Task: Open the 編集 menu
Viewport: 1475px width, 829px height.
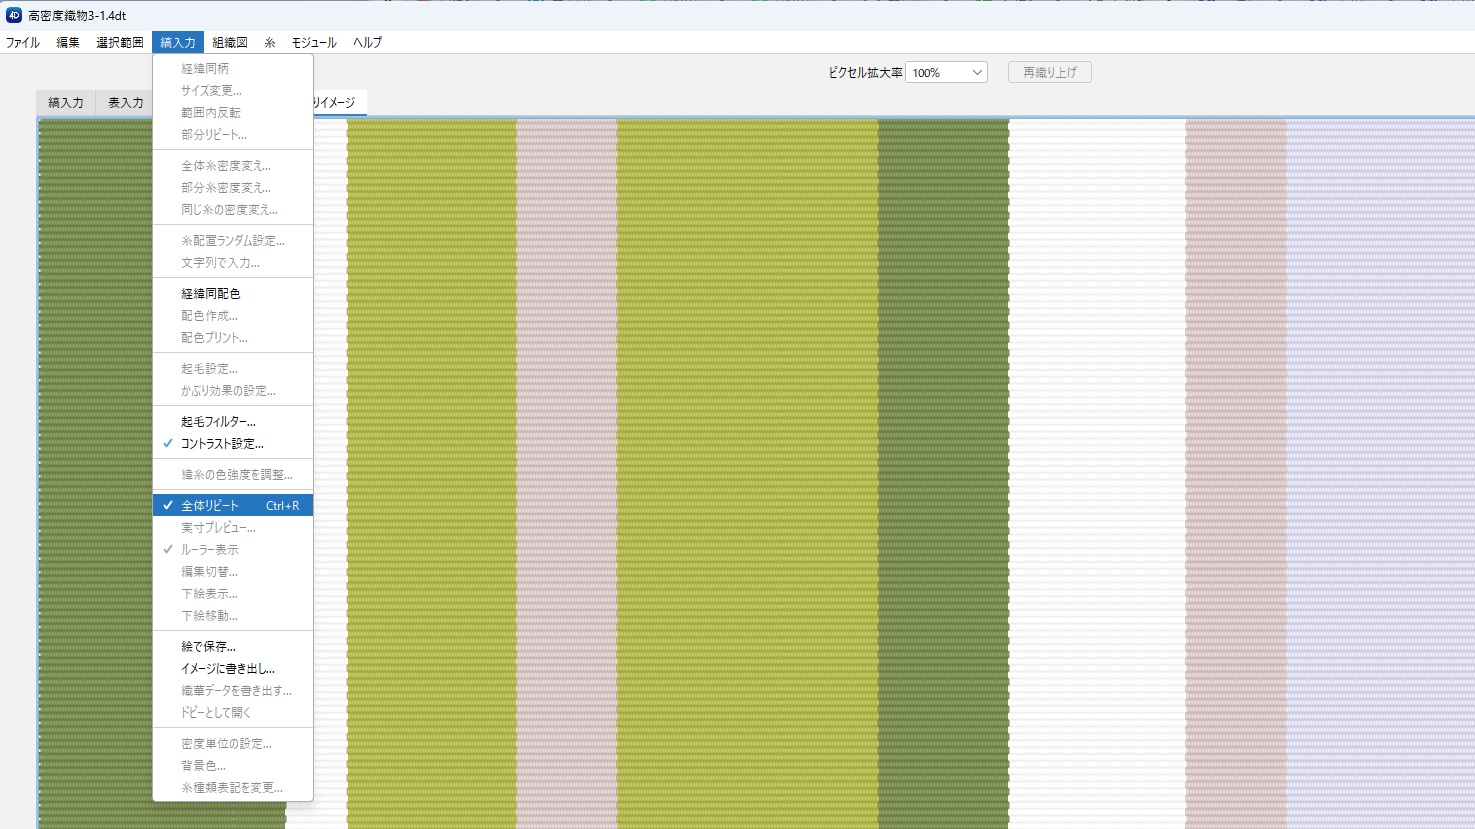Action: coord(68,43)
